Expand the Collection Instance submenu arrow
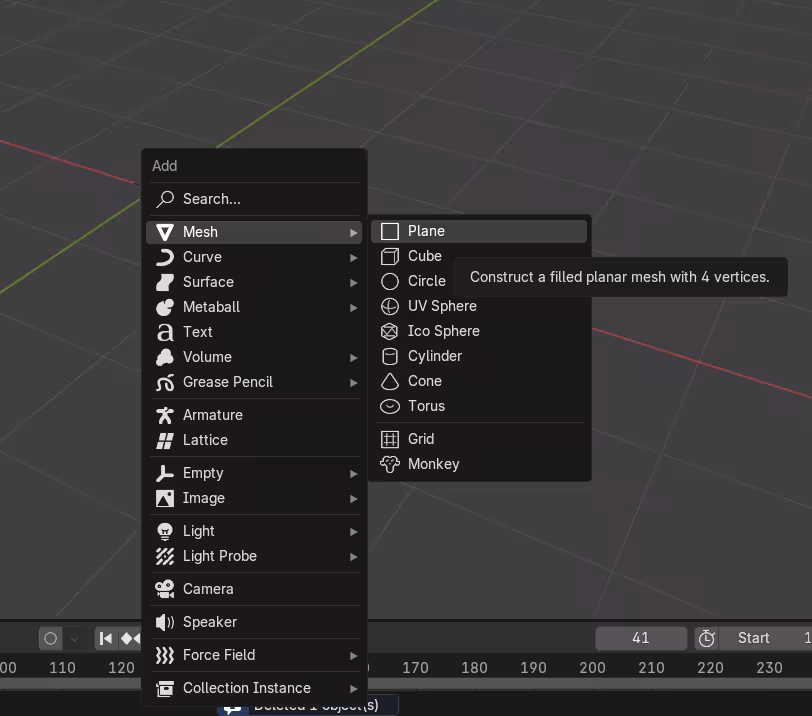This screenshot has height=716, width=812. tap(353, 689)
